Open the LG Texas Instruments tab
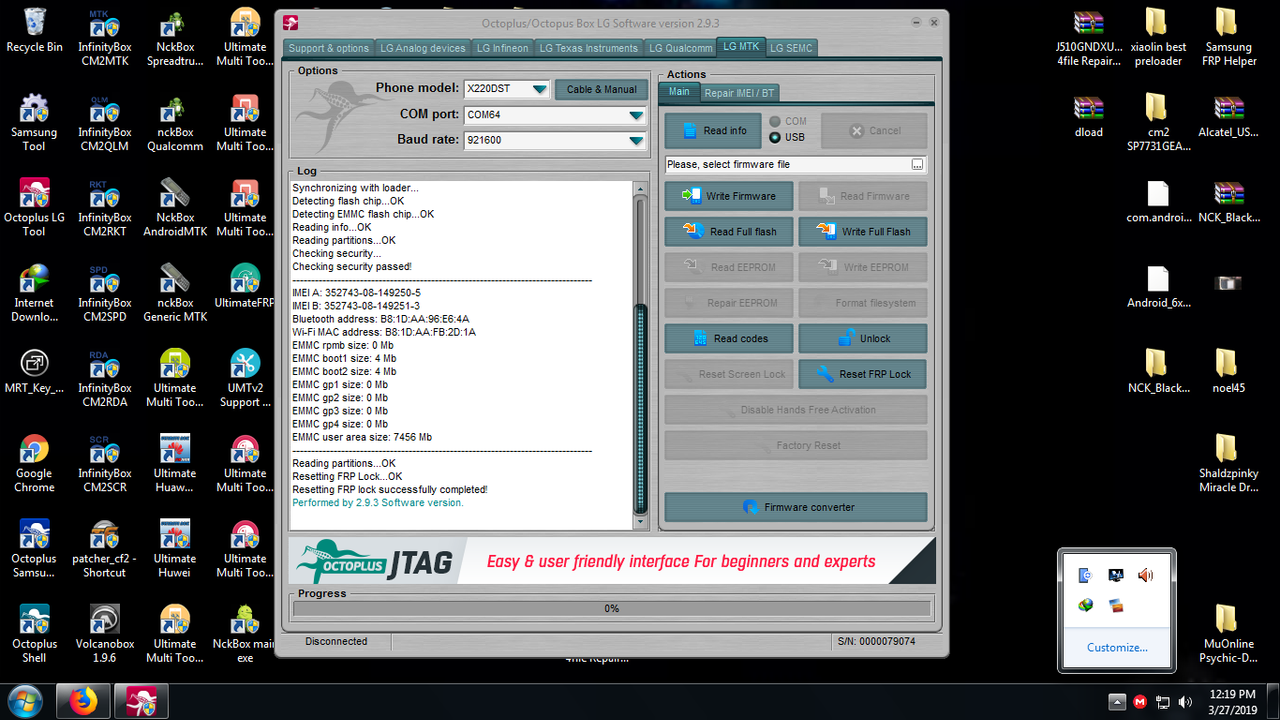Viewport: 1280px width, 720px height. pyautogui.click(x=588, y=48)
